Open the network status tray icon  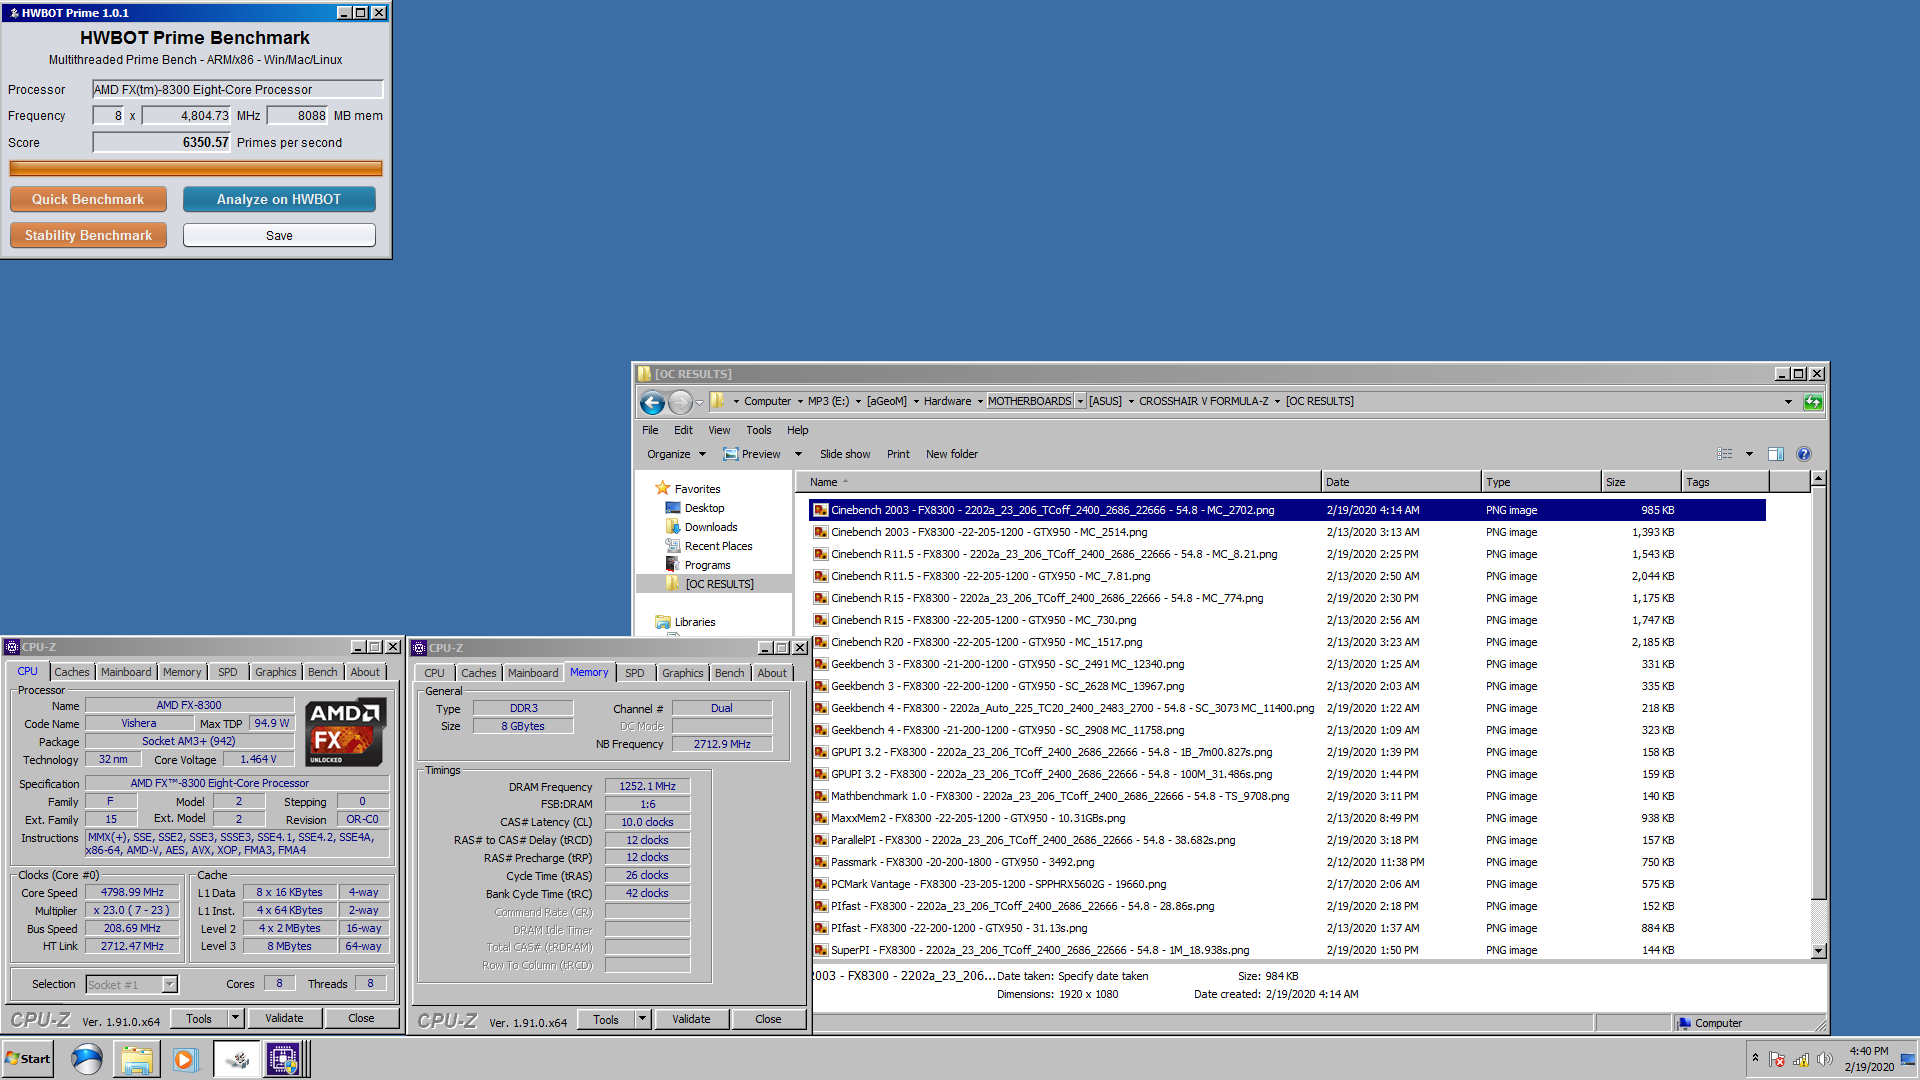pyautogui.click(x=1801, y=1060)
